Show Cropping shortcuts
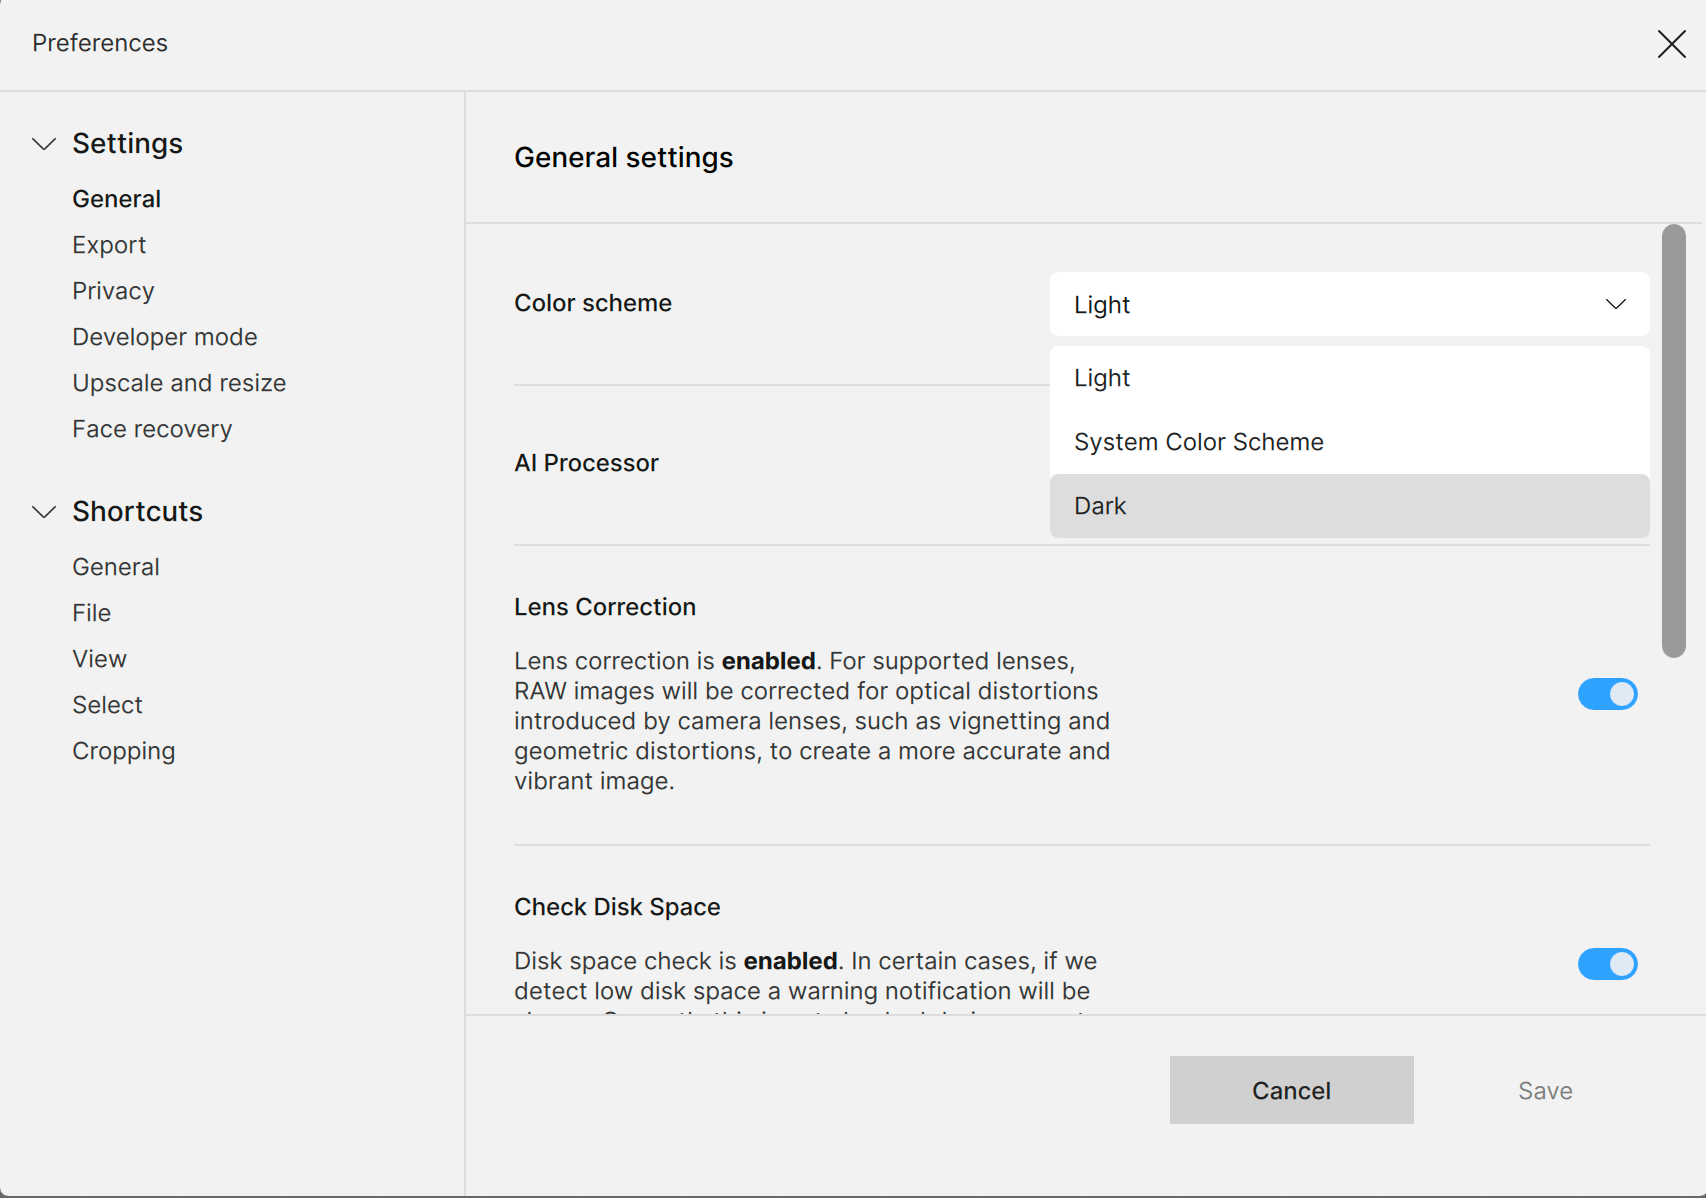Image resolution: width=1706 pixels, height=1198 pixels. pos(124,751)
